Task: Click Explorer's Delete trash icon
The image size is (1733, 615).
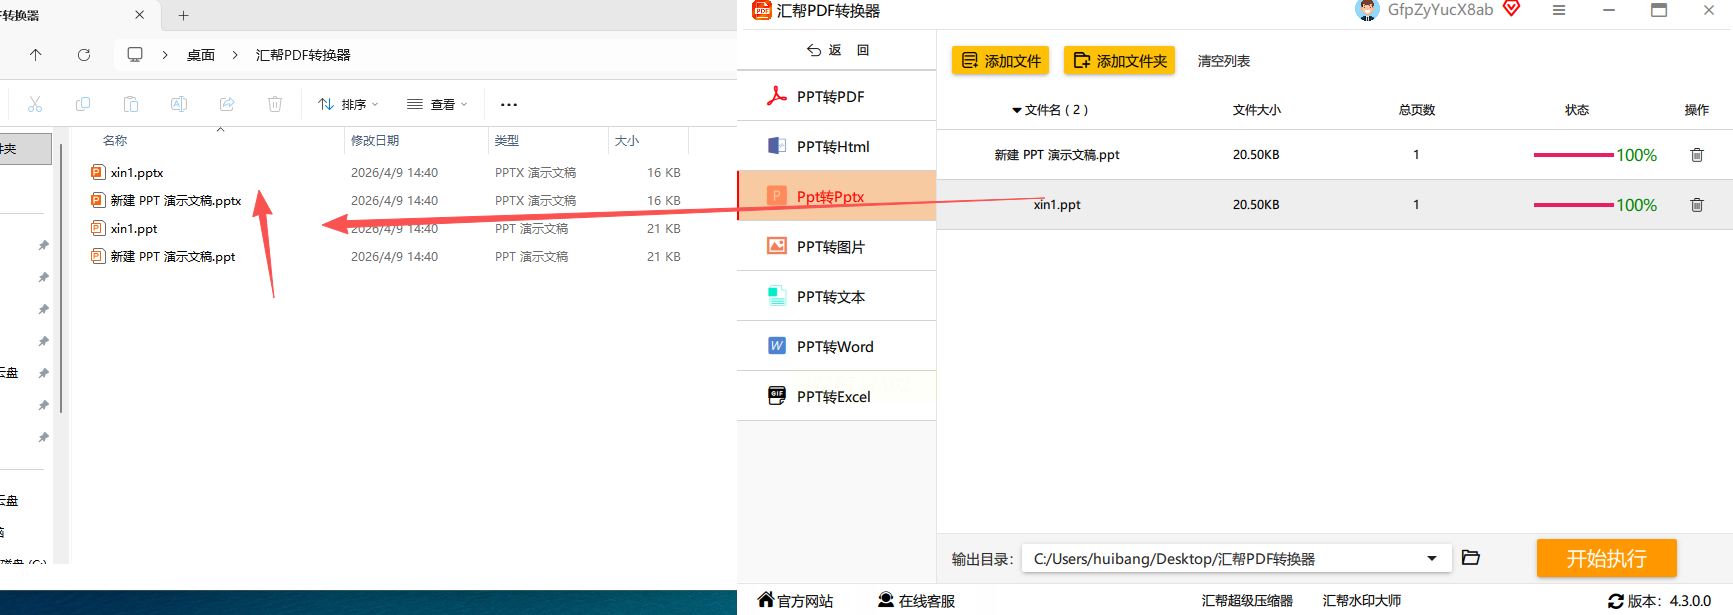Action: pos(275,104)
